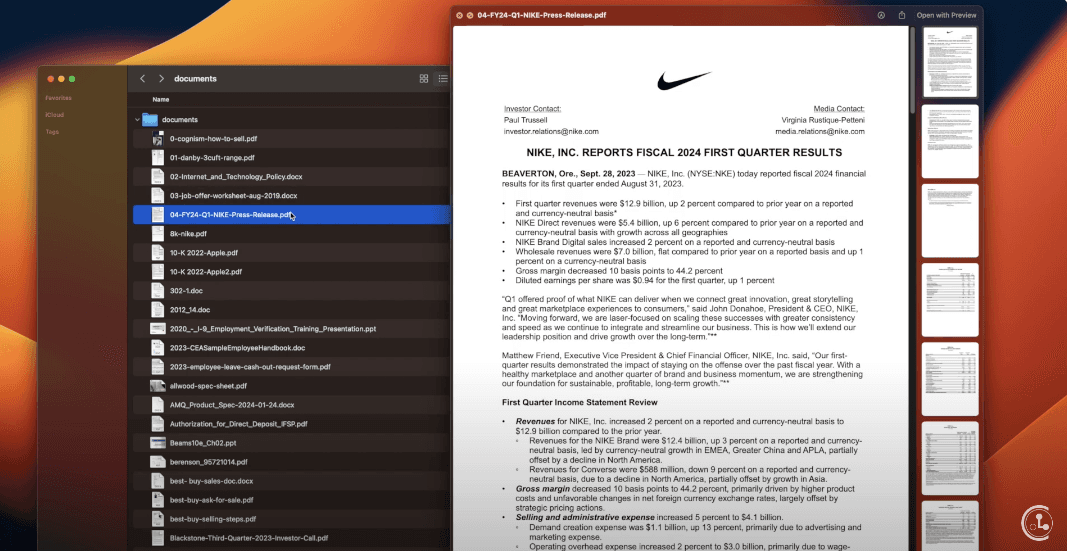Select allwood-spec-sheet.pdf file name

tap(208, 386)
